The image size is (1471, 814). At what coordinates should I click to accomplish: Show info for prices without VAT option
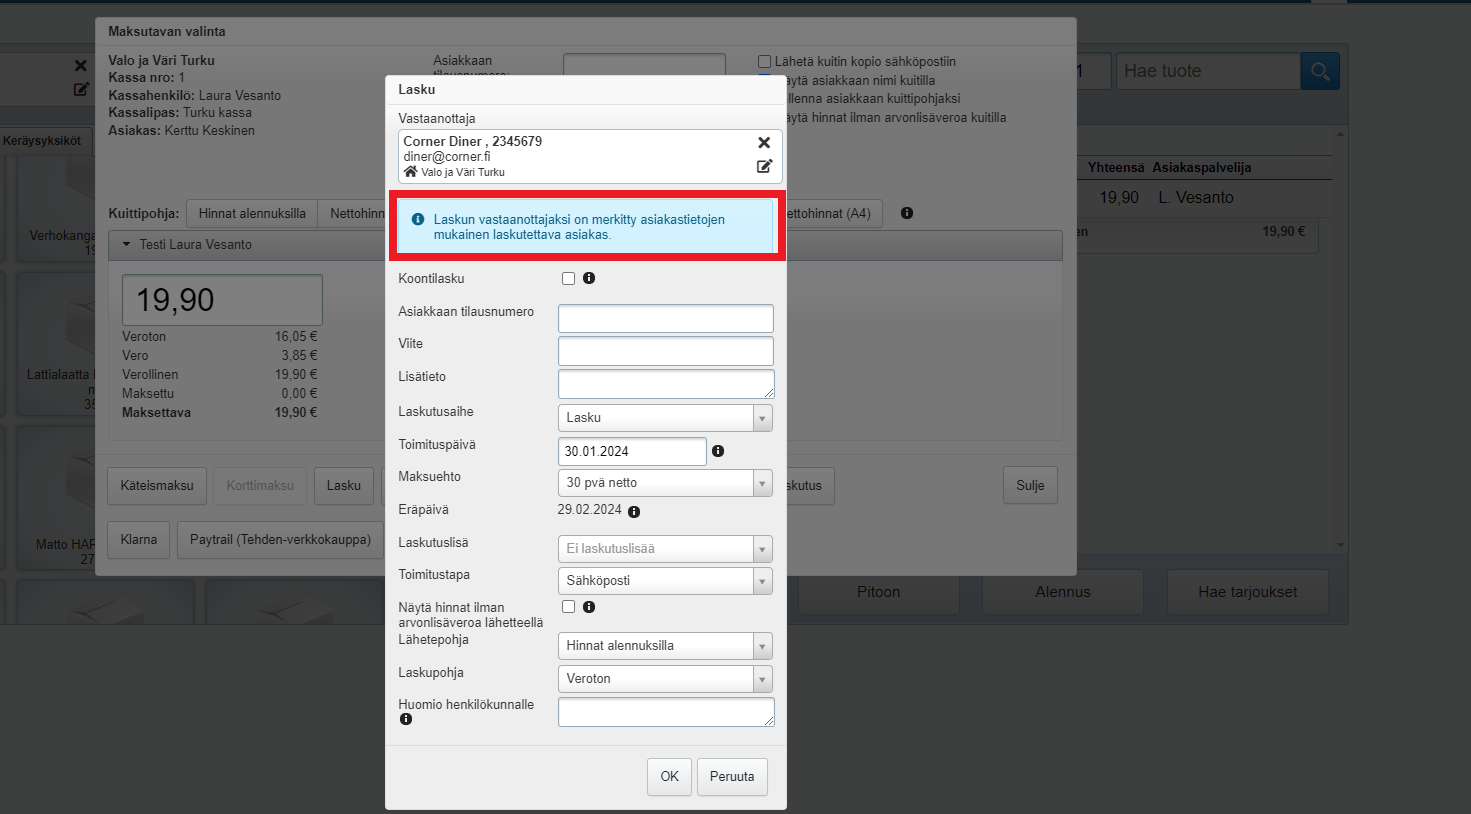pos(589,607)
